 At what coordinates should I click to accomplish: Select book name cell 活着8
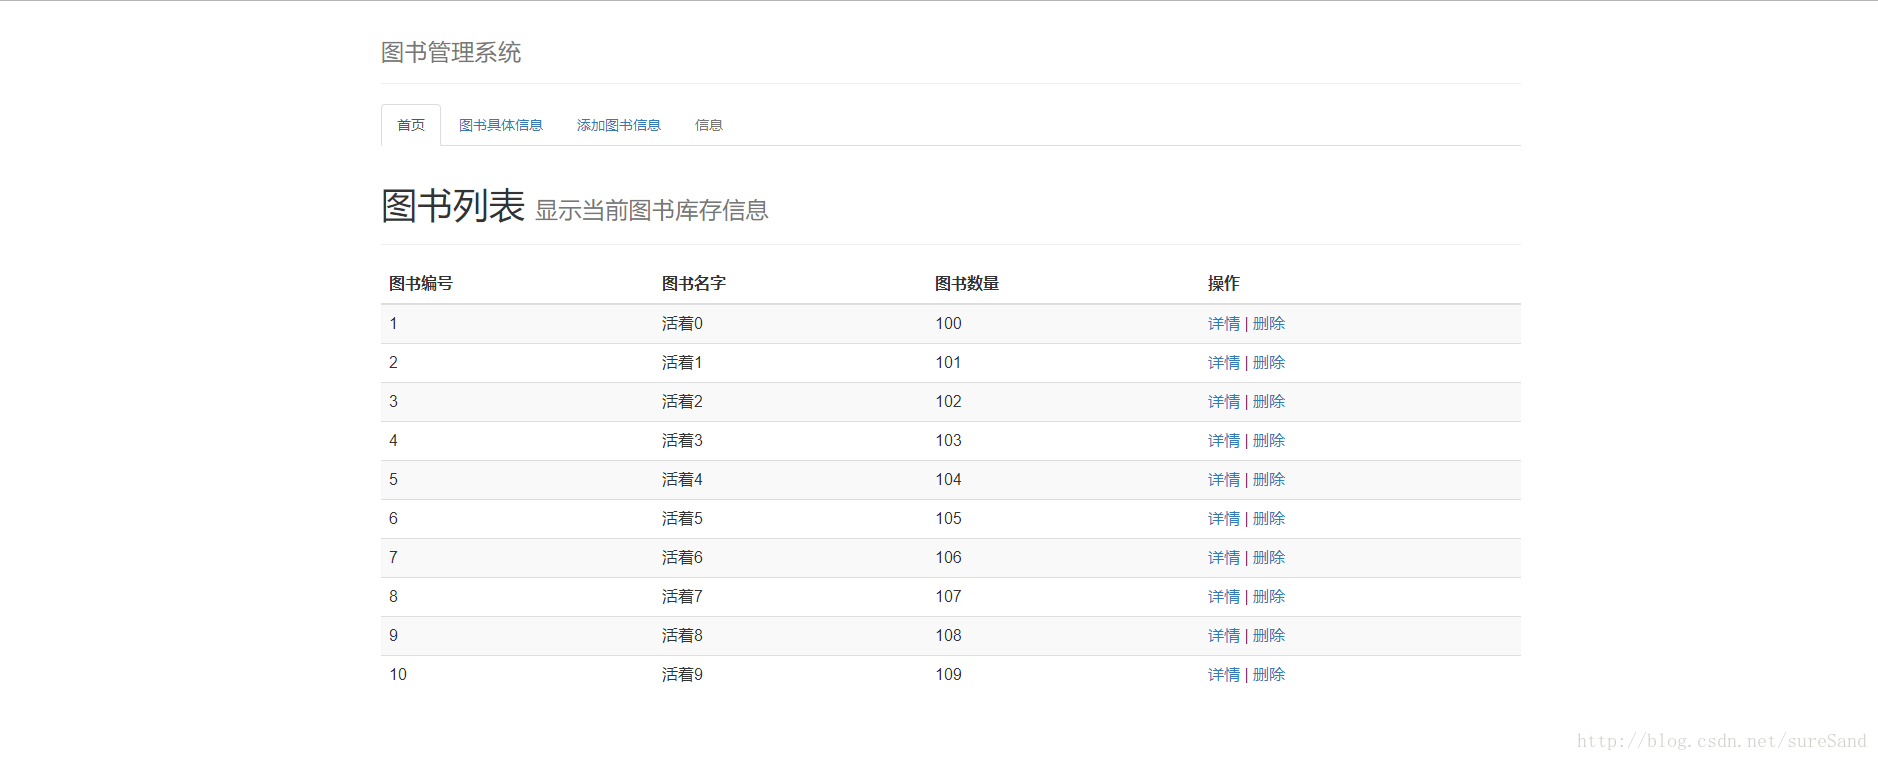682,636
